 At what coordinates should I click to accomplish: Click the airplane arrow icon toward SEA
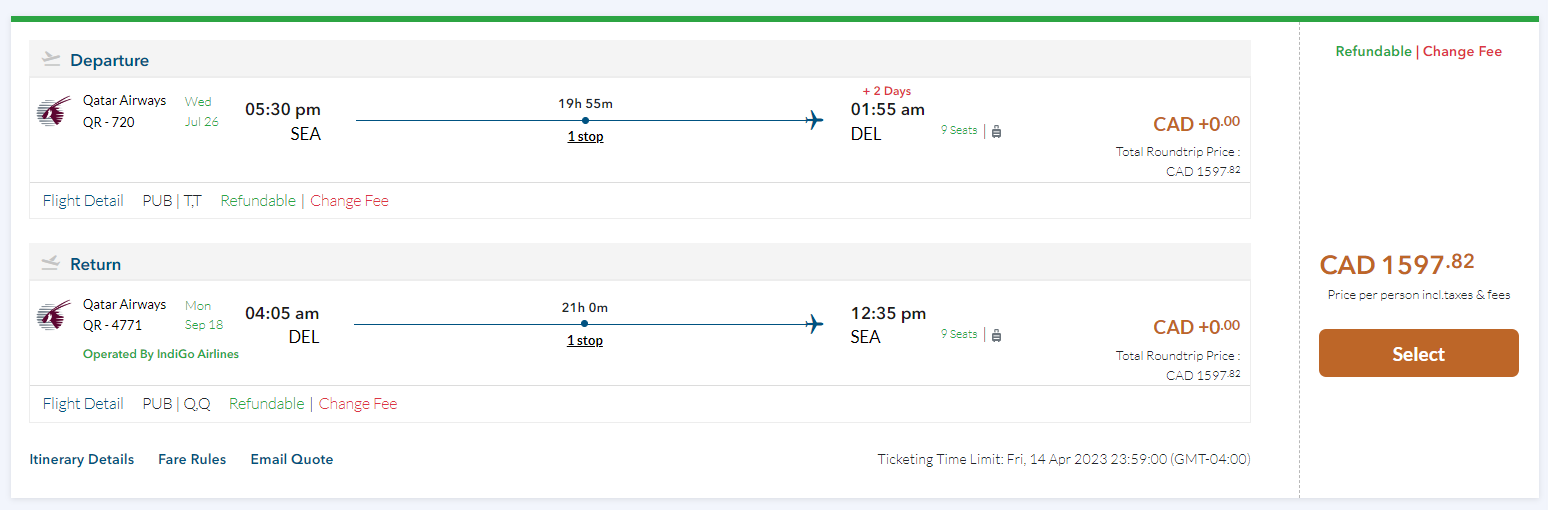815,324
